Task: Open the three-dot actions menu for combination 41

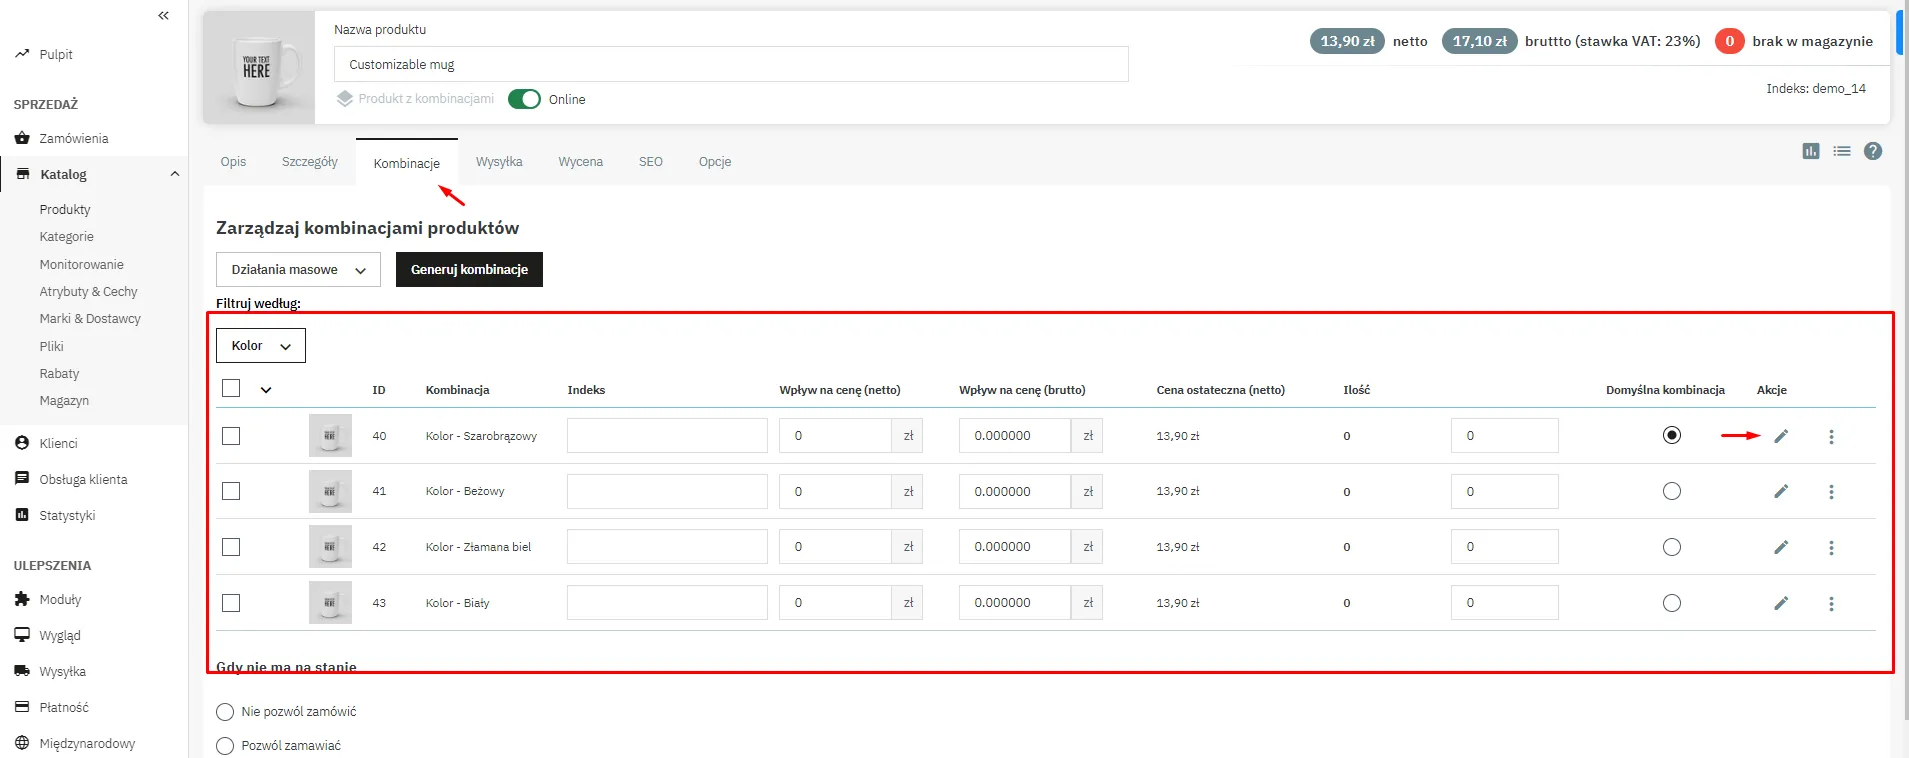Action: (x=1831, y=492)
